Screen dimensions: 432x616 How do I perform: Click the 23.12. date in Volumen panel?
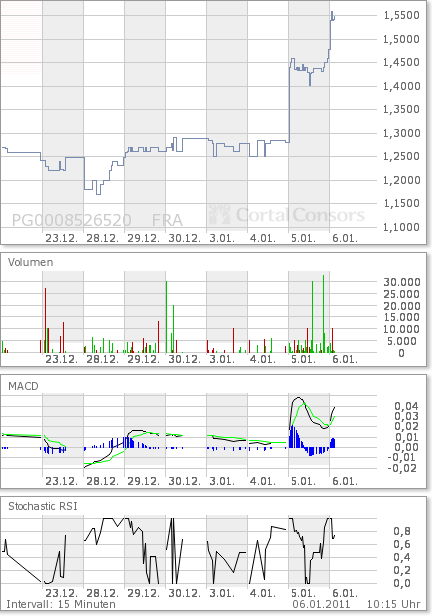click(x=61, y=359)
